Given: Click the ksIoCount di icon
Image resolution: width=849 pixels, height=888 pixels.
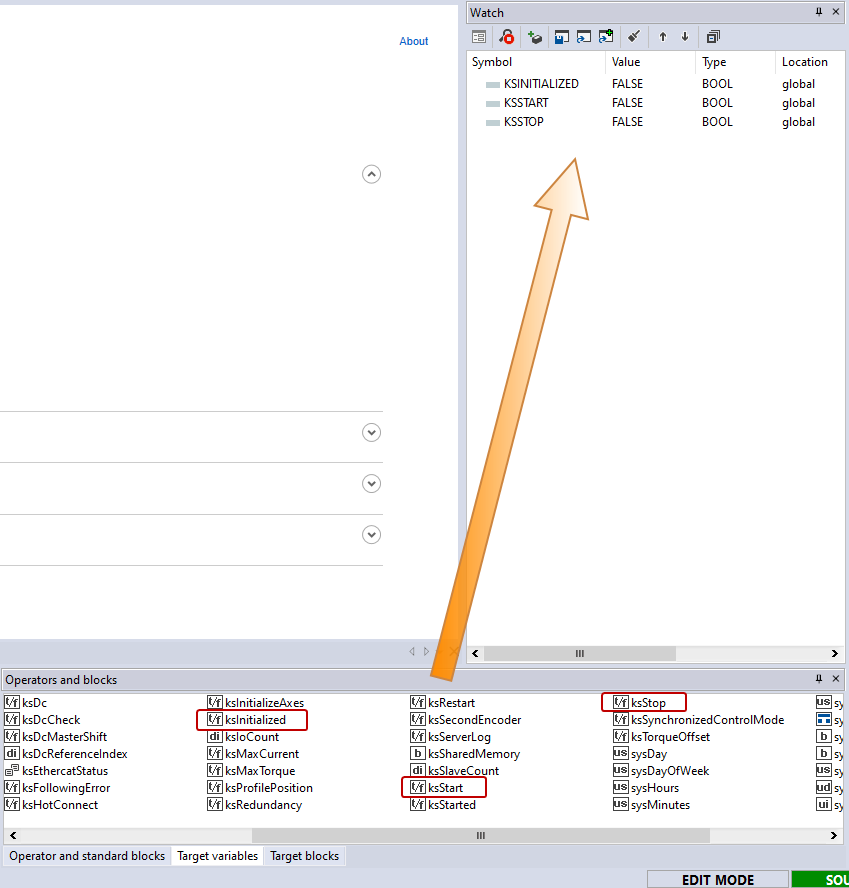Looking at the screenshot, I should tap(215, 737).
